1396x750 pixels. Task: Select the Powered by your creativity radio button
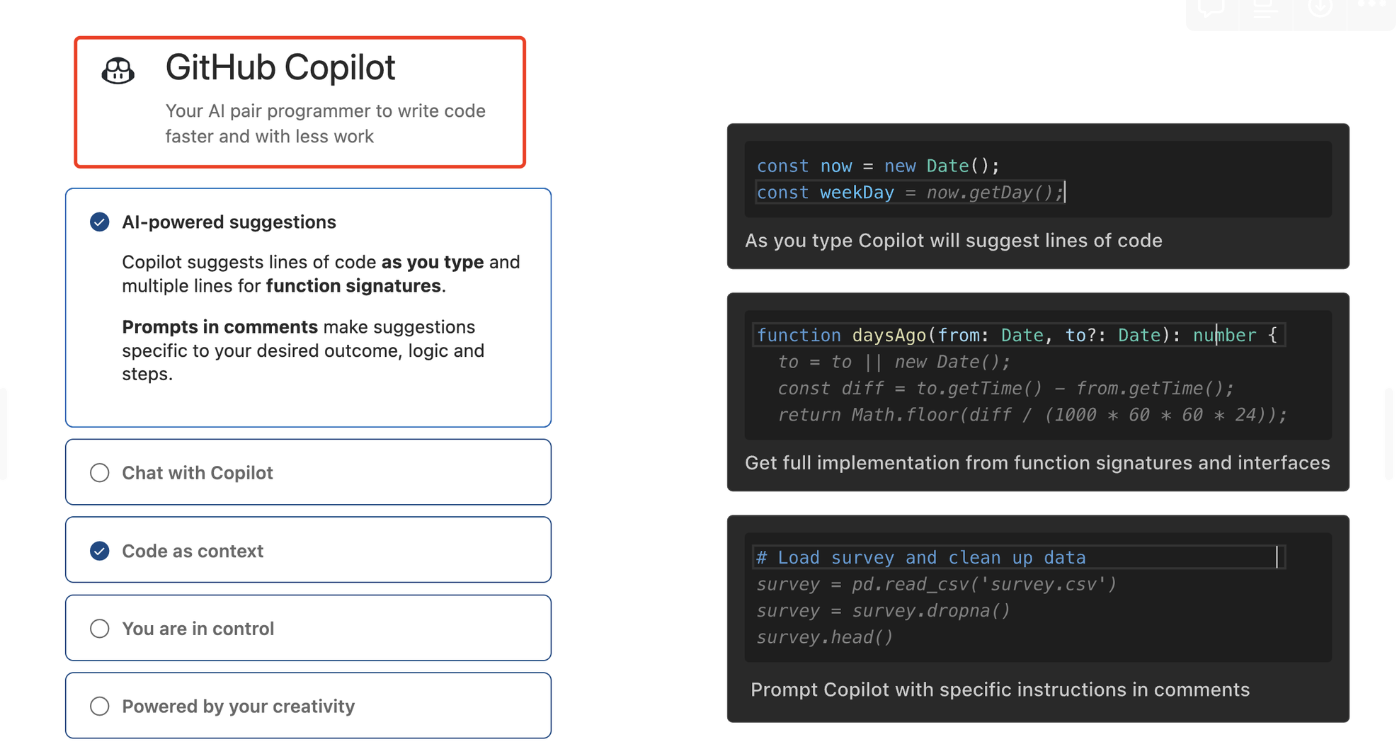pyautogui.click(x=99, y=705)
